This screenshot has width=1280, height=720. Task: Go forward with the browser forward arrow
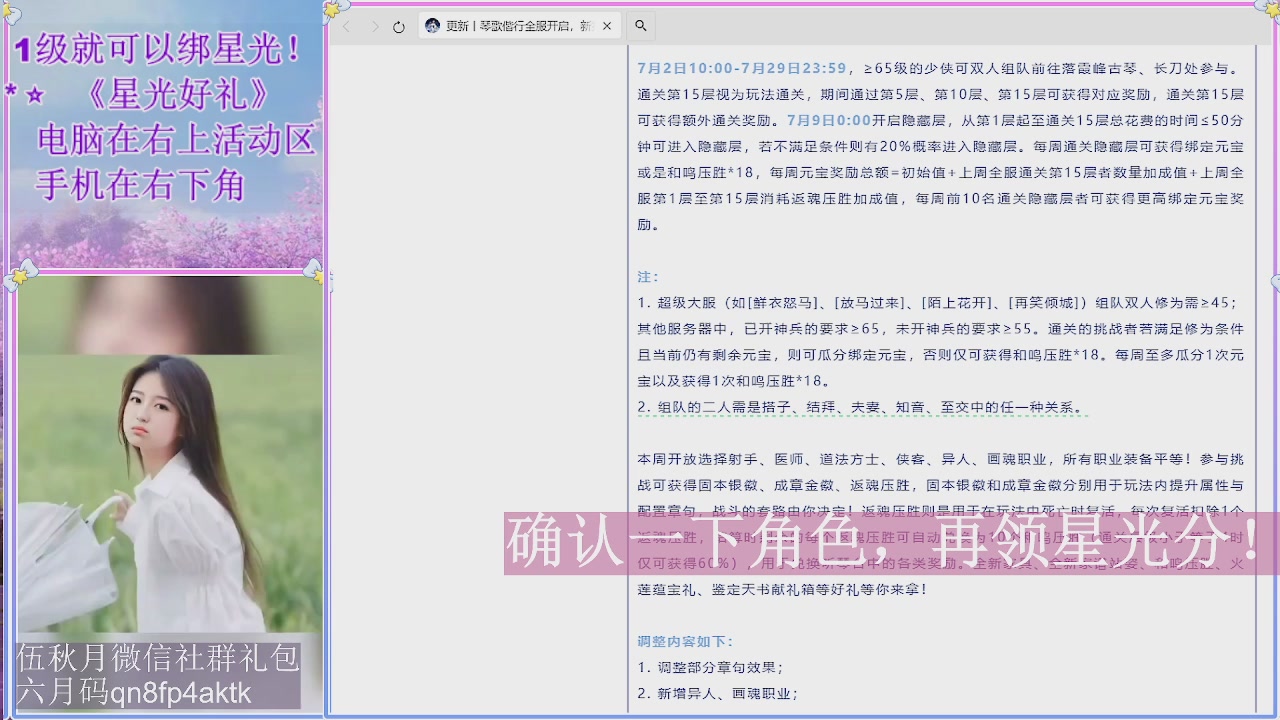[375, 27]
